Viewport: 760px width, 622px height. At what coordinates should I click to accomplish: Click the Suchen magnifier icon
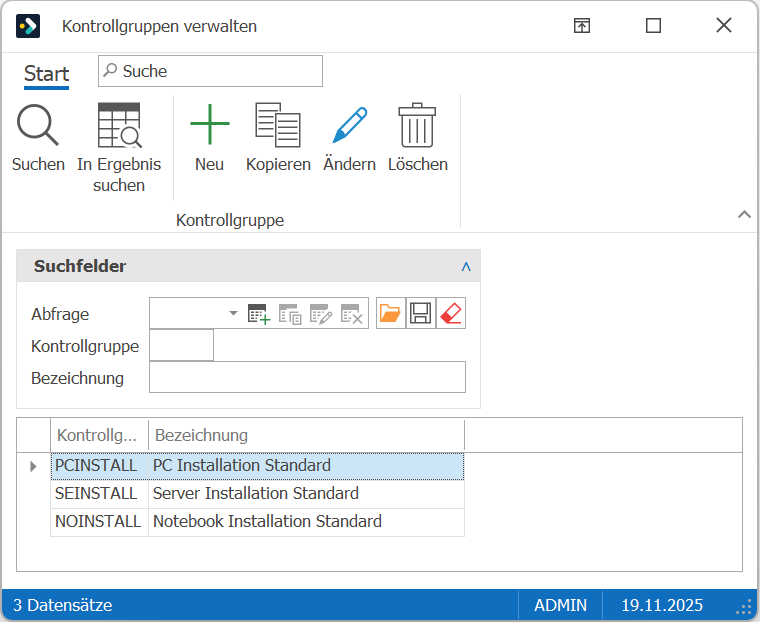(x=38, y=125)
